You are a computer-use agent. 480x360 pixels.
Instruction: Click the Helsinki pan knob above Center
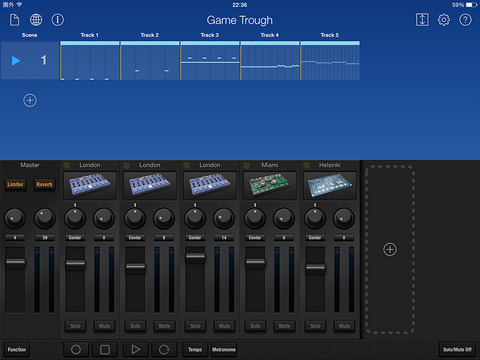315,218
